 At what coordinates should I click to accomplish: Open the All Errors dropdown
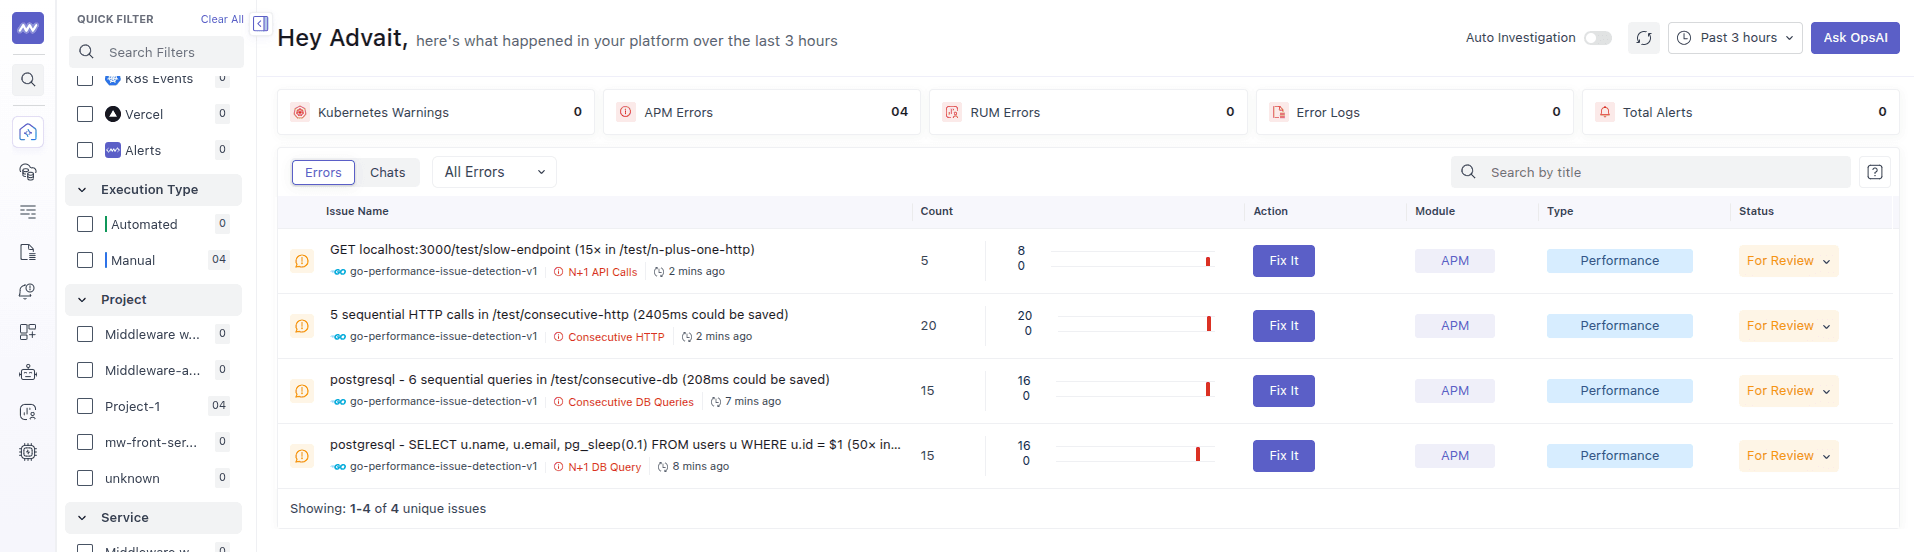(x=494, y=172)
